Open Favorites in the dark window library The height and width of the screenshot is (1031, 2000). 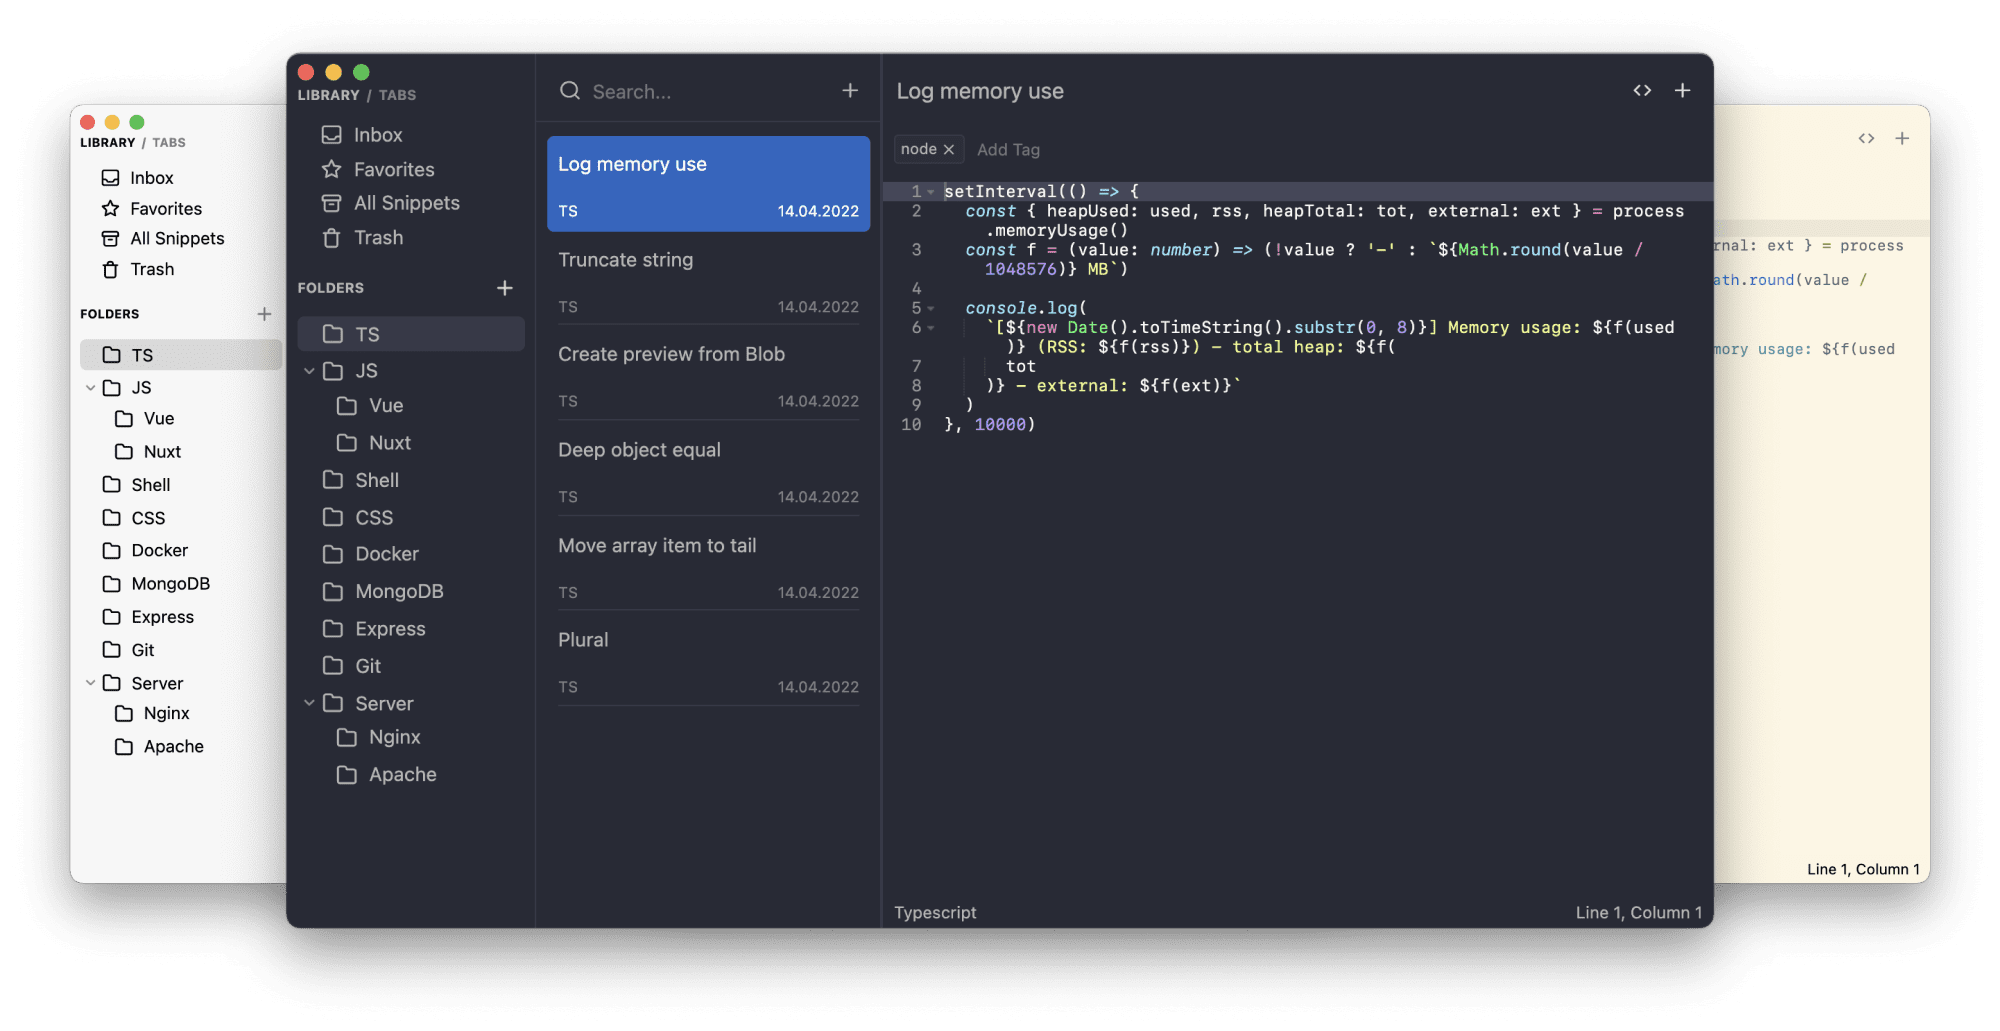coord(378,170)
